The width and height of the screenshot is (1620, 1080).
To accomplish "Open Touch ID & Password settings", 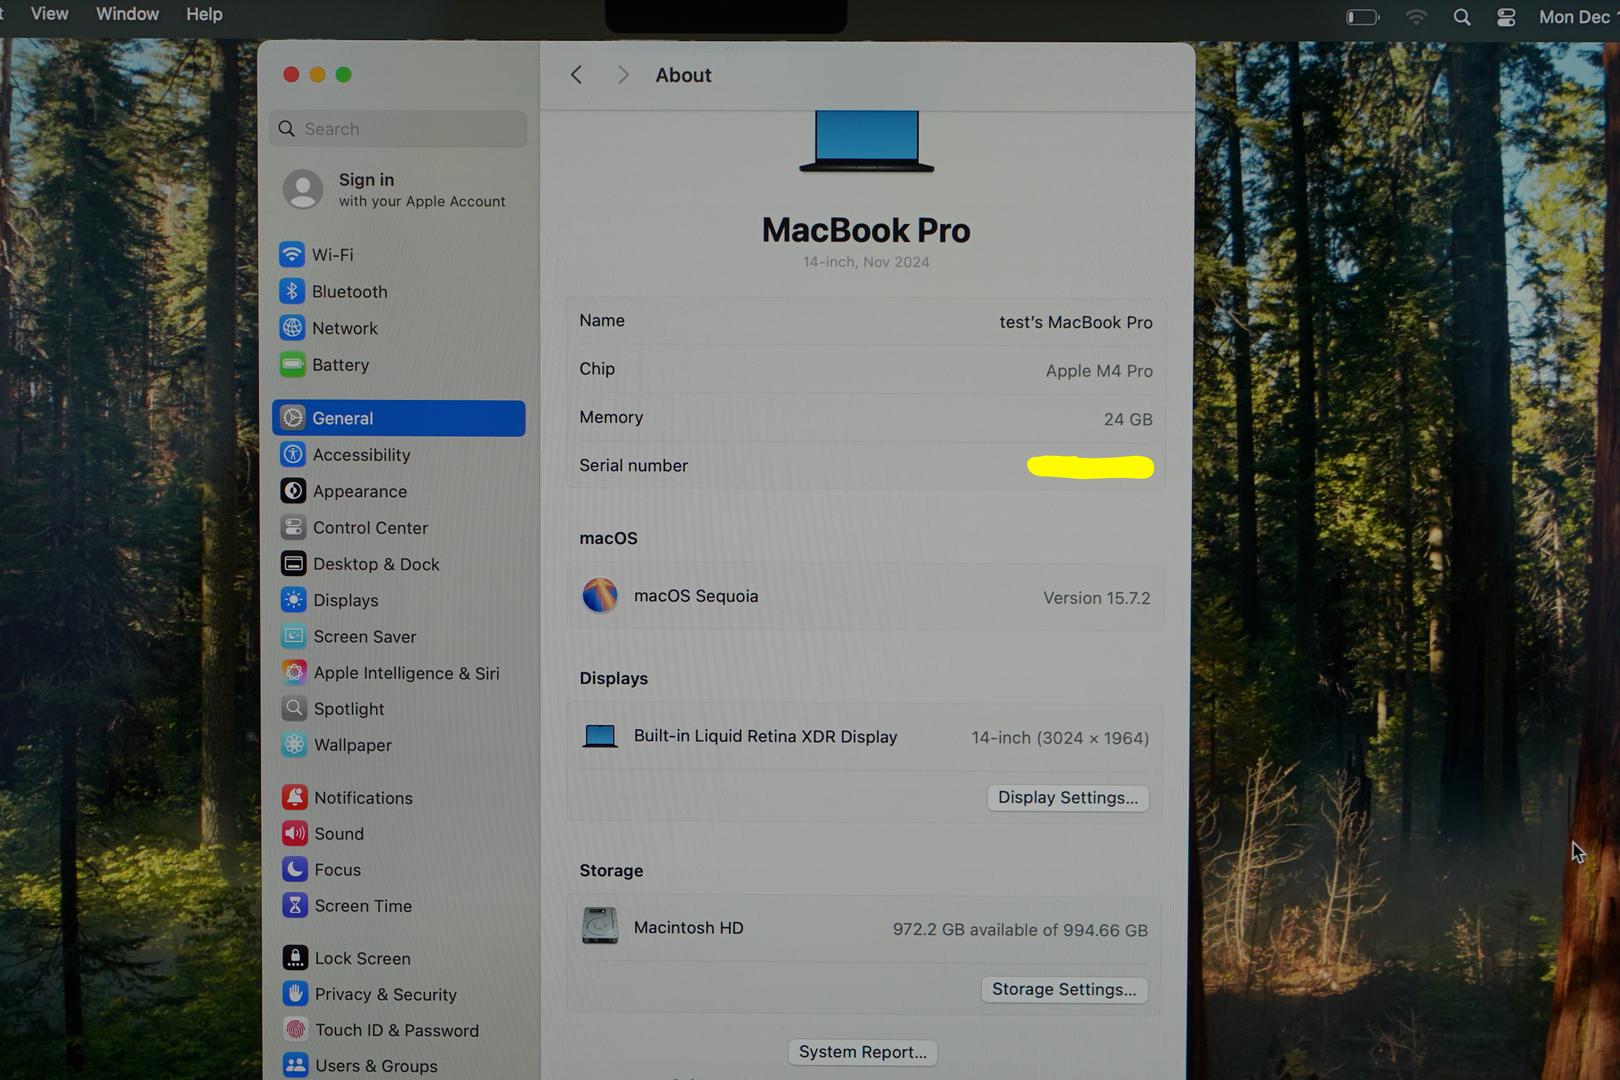I will [x=396, y=1030].
